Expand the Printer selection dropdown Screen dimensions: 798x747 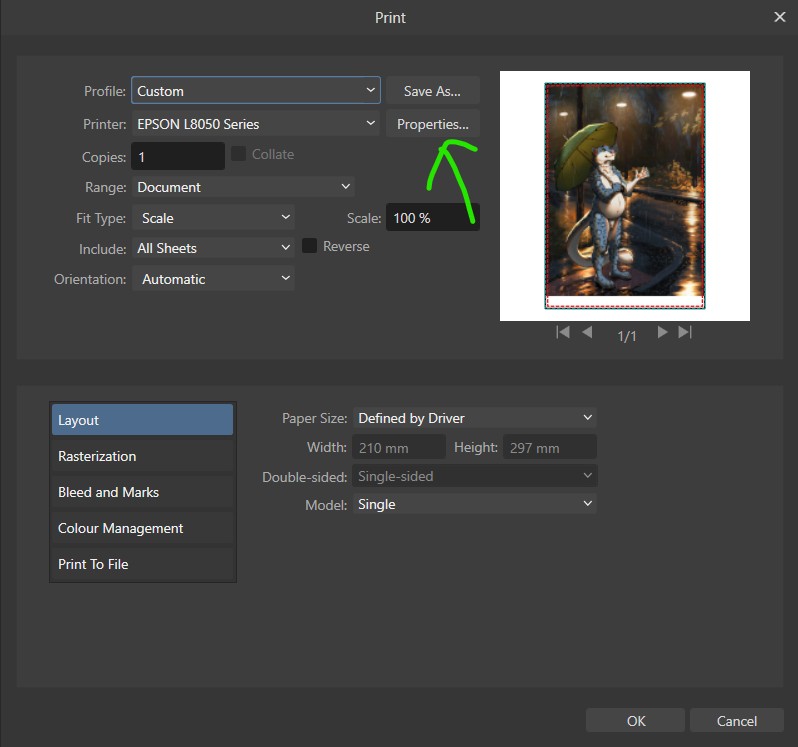[x=256, y=124]
